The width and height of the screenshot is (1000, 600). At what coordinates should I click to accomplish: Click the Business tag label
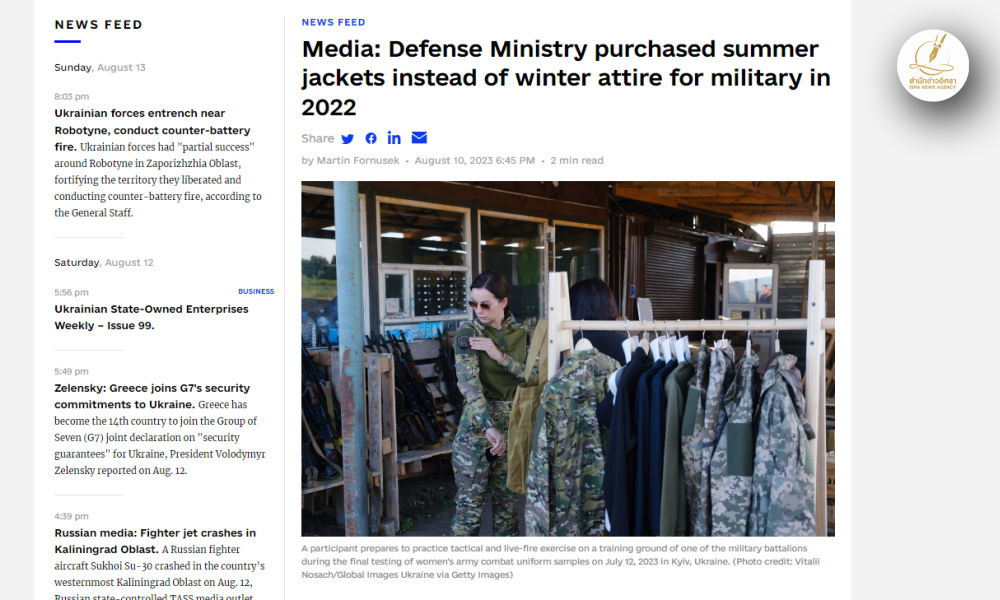point(256,291)
